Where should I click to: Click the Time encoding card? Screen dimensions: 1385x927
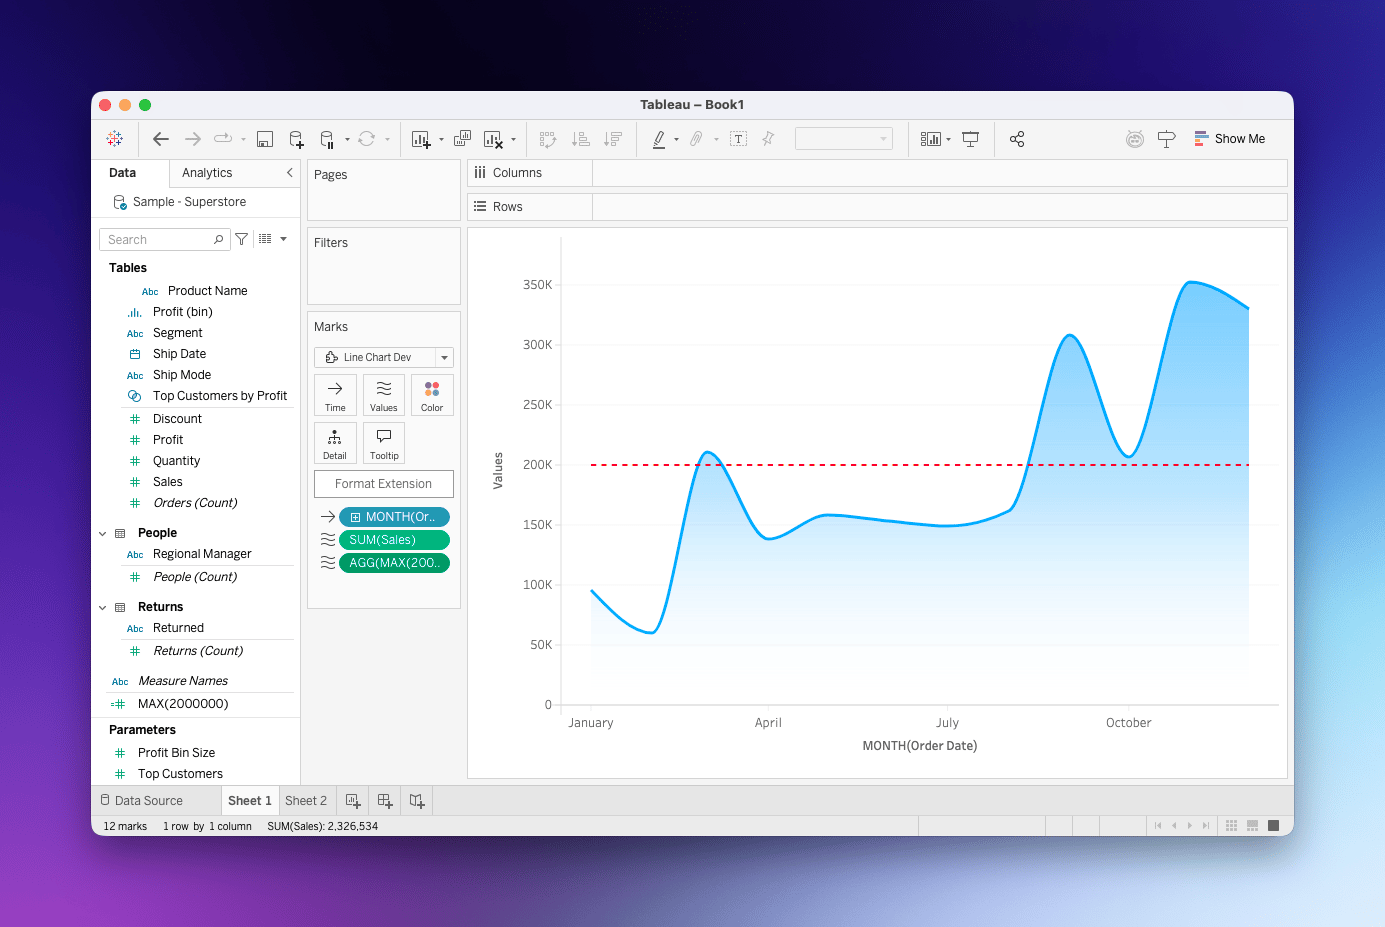[x=335, y=395]
